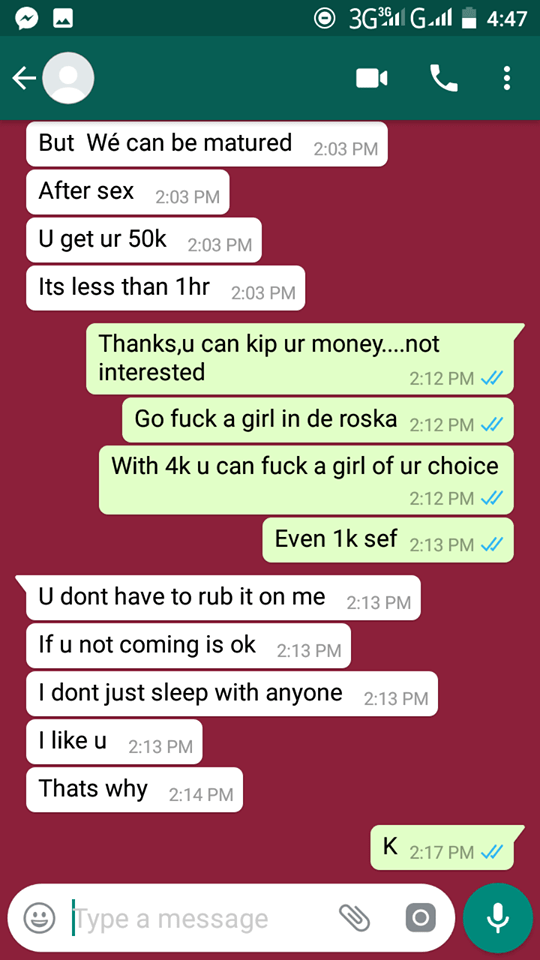Viewport: 540px width, 960px height.
Task: Select the 'I dont just sleep with anyone' message
Action: point(232,694)
